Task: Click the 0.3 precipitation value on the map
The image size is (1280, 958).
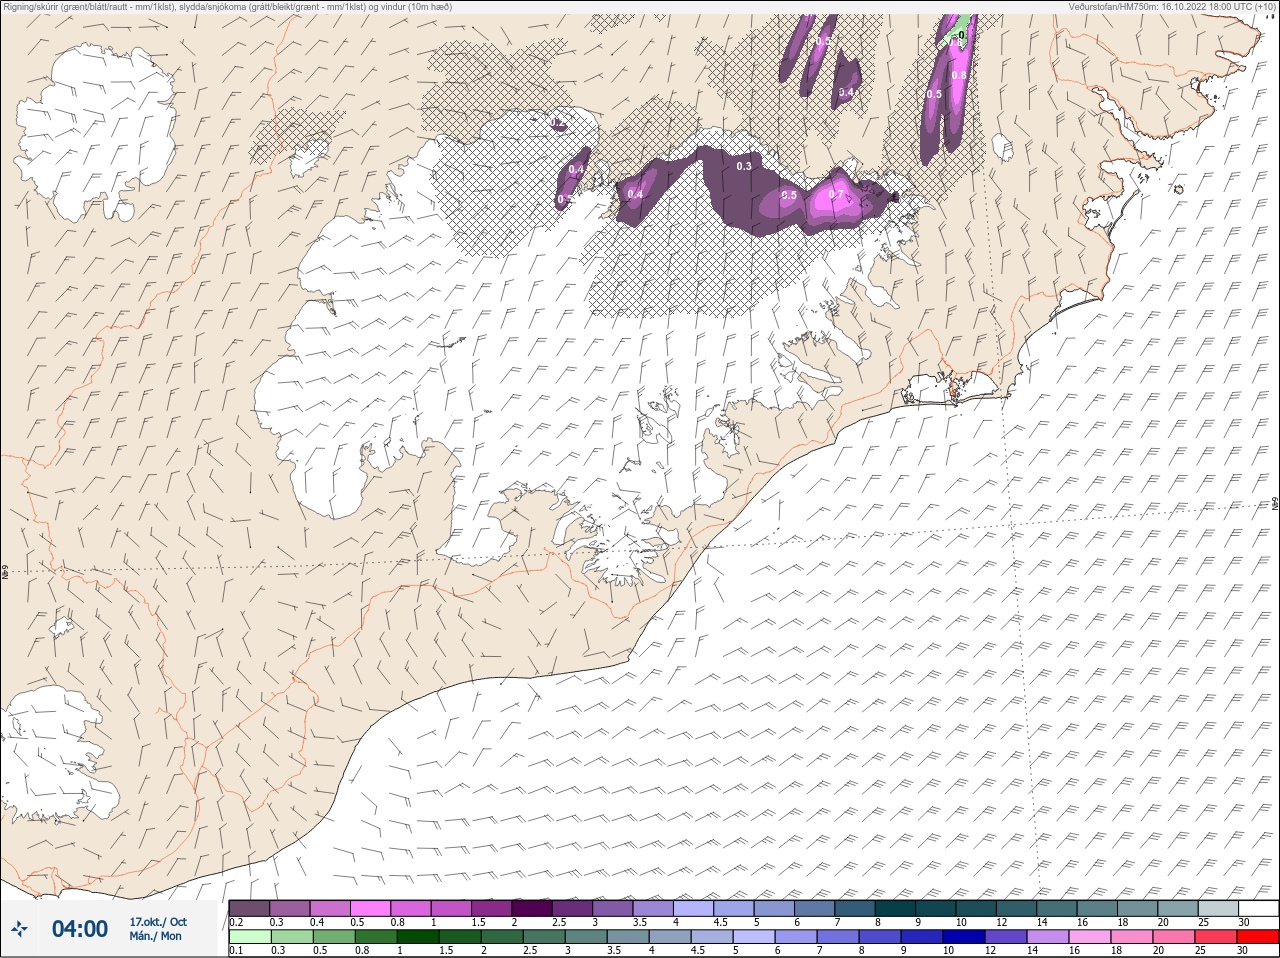Action: 744,166
